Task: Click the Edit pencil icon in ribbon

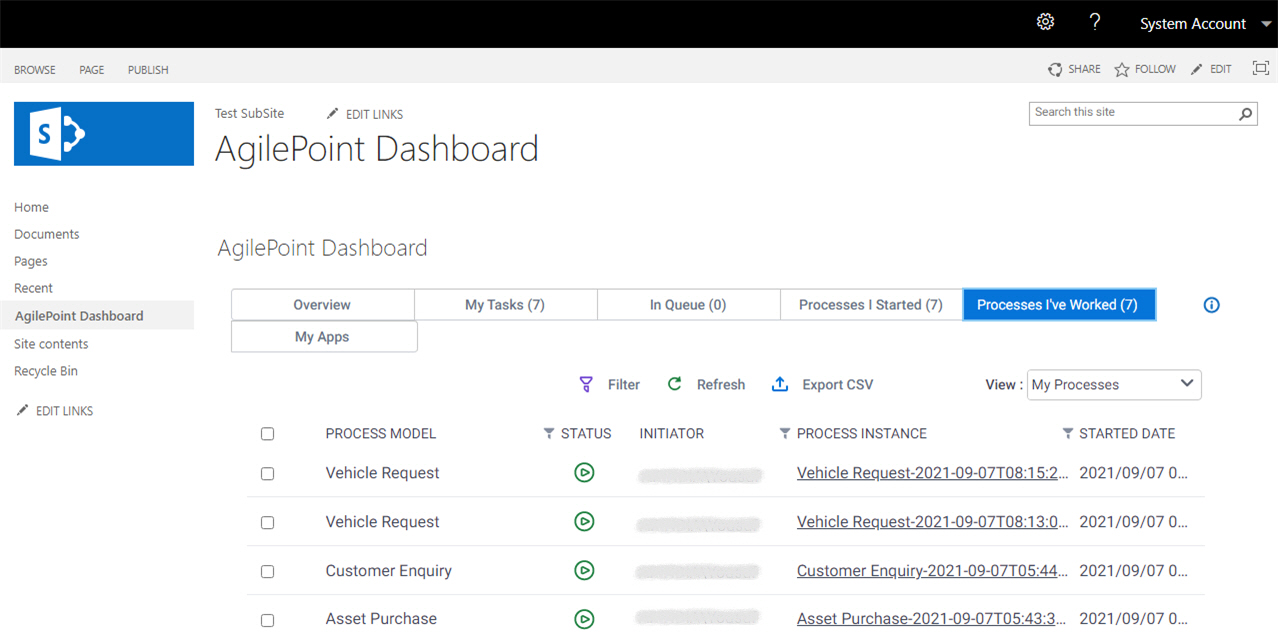Action: pos(1197,69)
